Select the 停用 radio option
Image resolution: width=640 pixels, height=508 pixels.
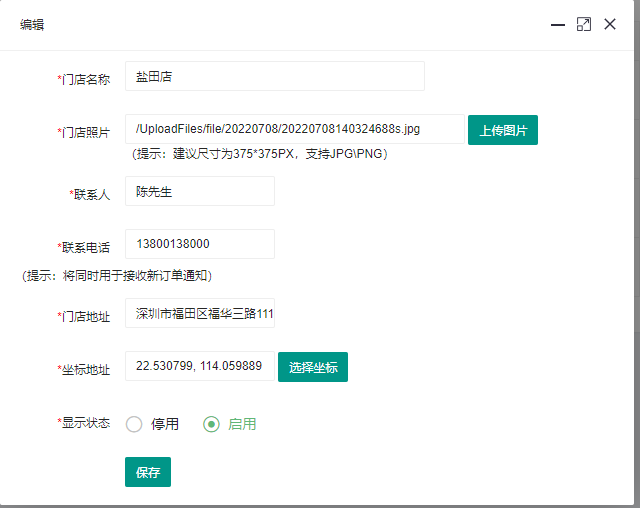tap(134, 424)
